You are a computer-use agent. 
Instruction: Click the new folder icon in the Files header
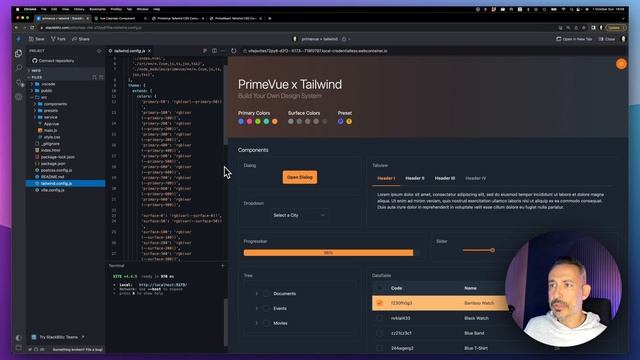(101, 77)
